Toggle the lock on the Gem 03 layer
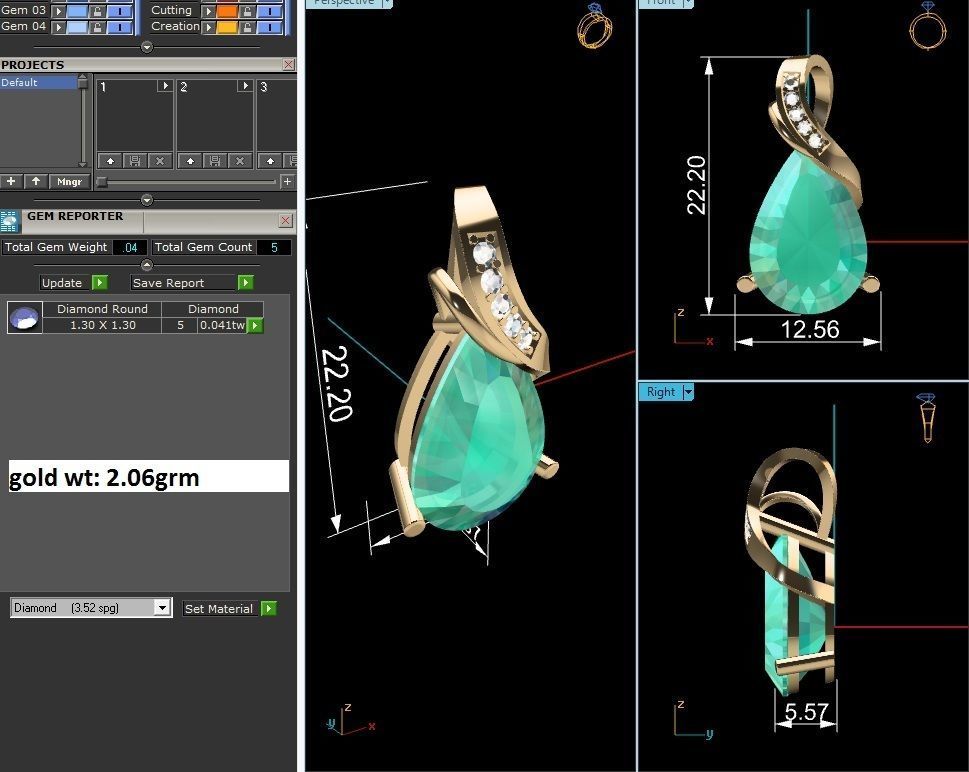This screenshot has height=772, width=969. (97, 11)
